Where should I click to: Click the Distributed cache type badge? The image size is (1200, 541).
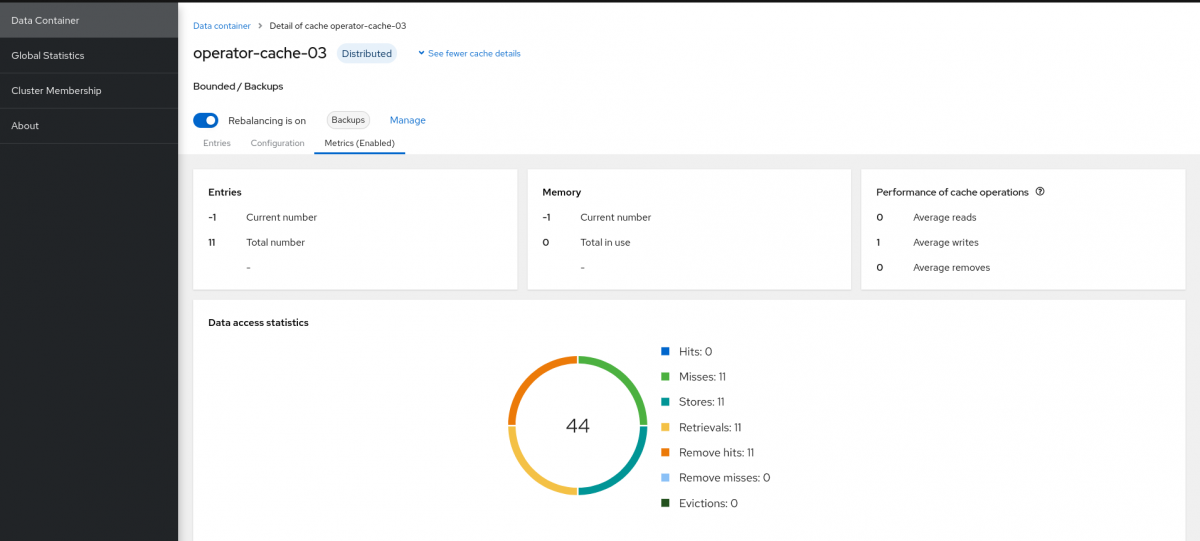367,53
